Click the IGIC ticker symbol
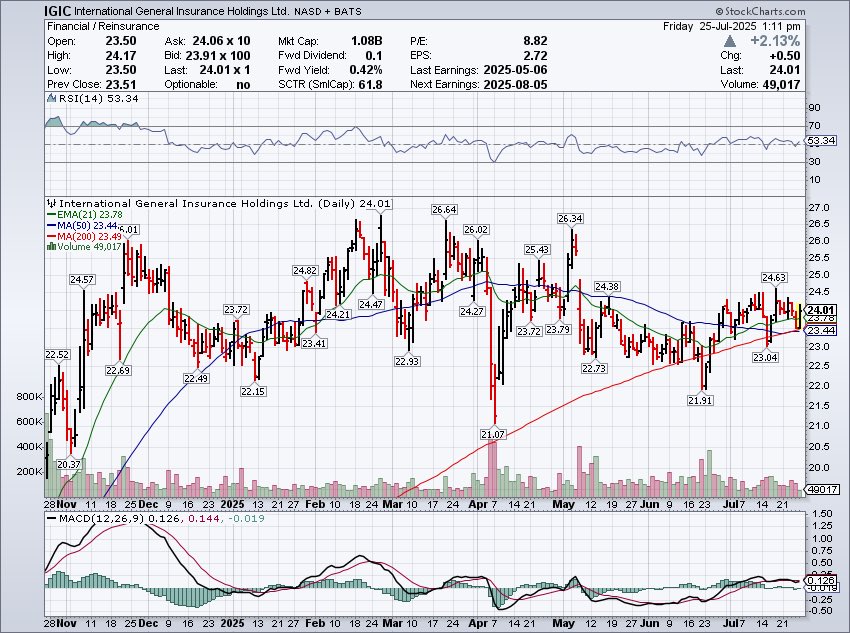 (57, 11)
